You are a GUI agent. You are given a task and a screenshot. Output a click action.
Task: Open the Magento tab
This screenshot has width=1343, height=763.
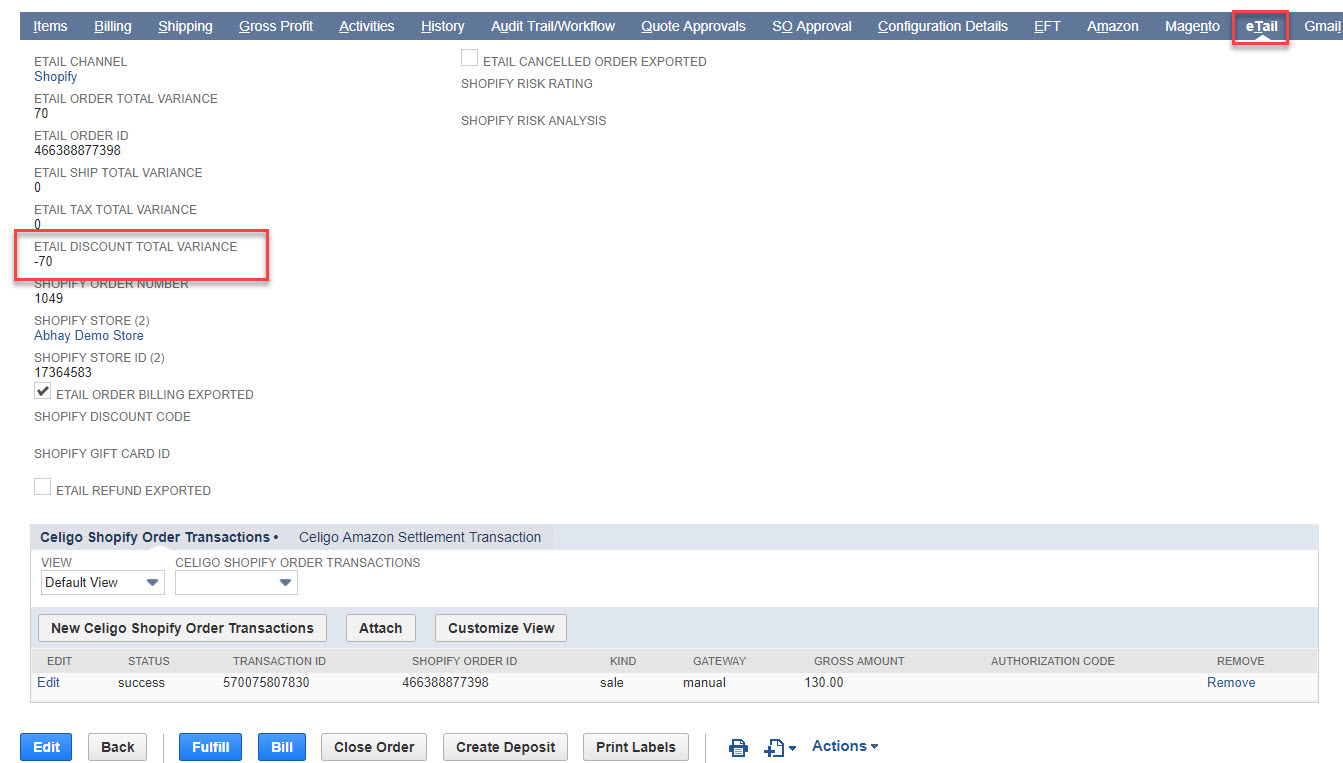pos(1192,26)
